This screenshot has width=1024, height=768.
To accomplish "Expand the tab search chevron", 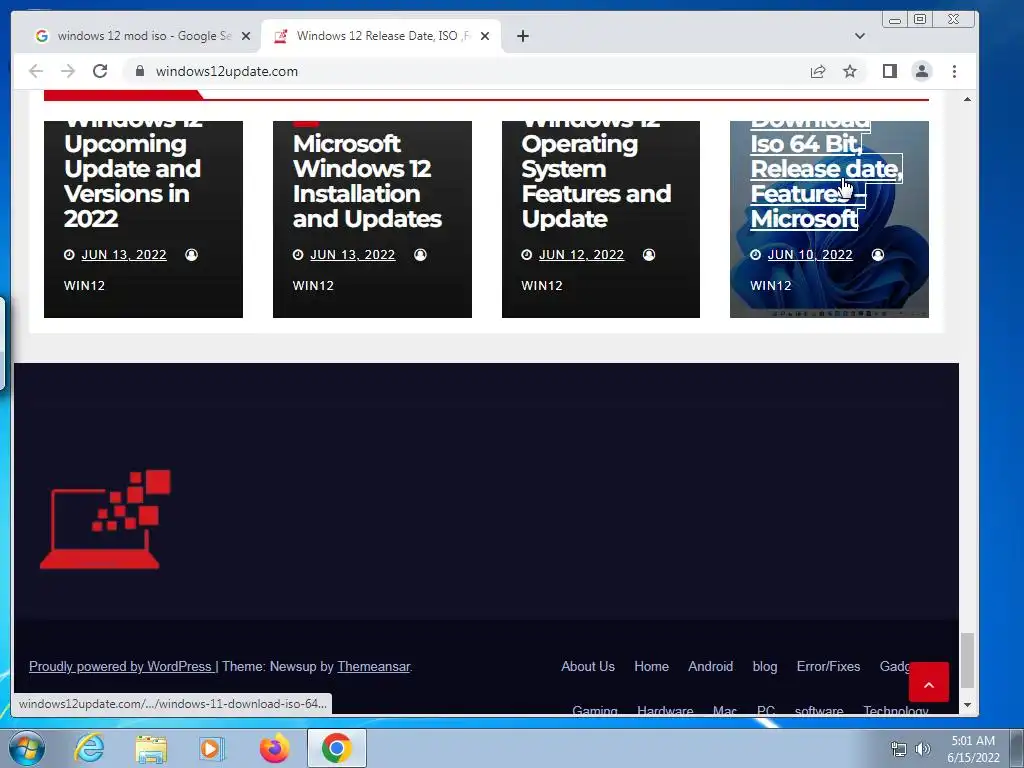I will (859, 36).
